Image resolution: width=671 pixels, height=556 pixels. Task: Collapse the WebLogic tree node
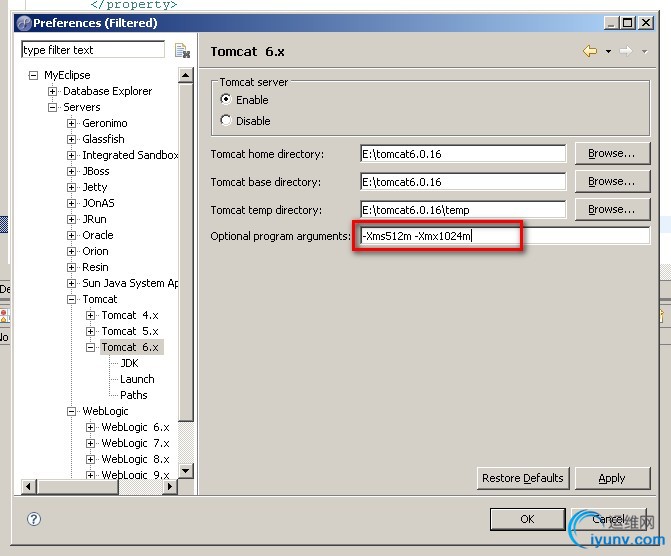(71, 411)
